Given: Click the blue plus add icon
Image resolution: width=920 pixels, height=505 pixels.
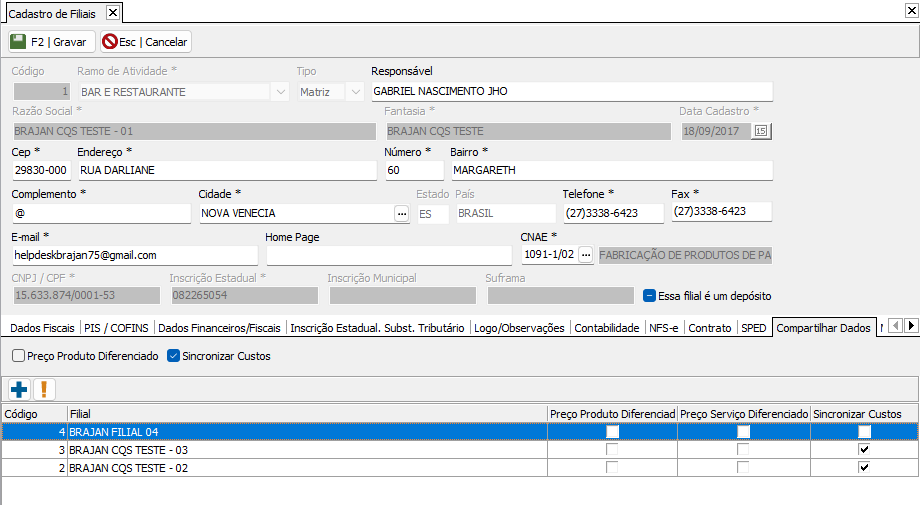Looking at the screenshot, I should (18, 389).
